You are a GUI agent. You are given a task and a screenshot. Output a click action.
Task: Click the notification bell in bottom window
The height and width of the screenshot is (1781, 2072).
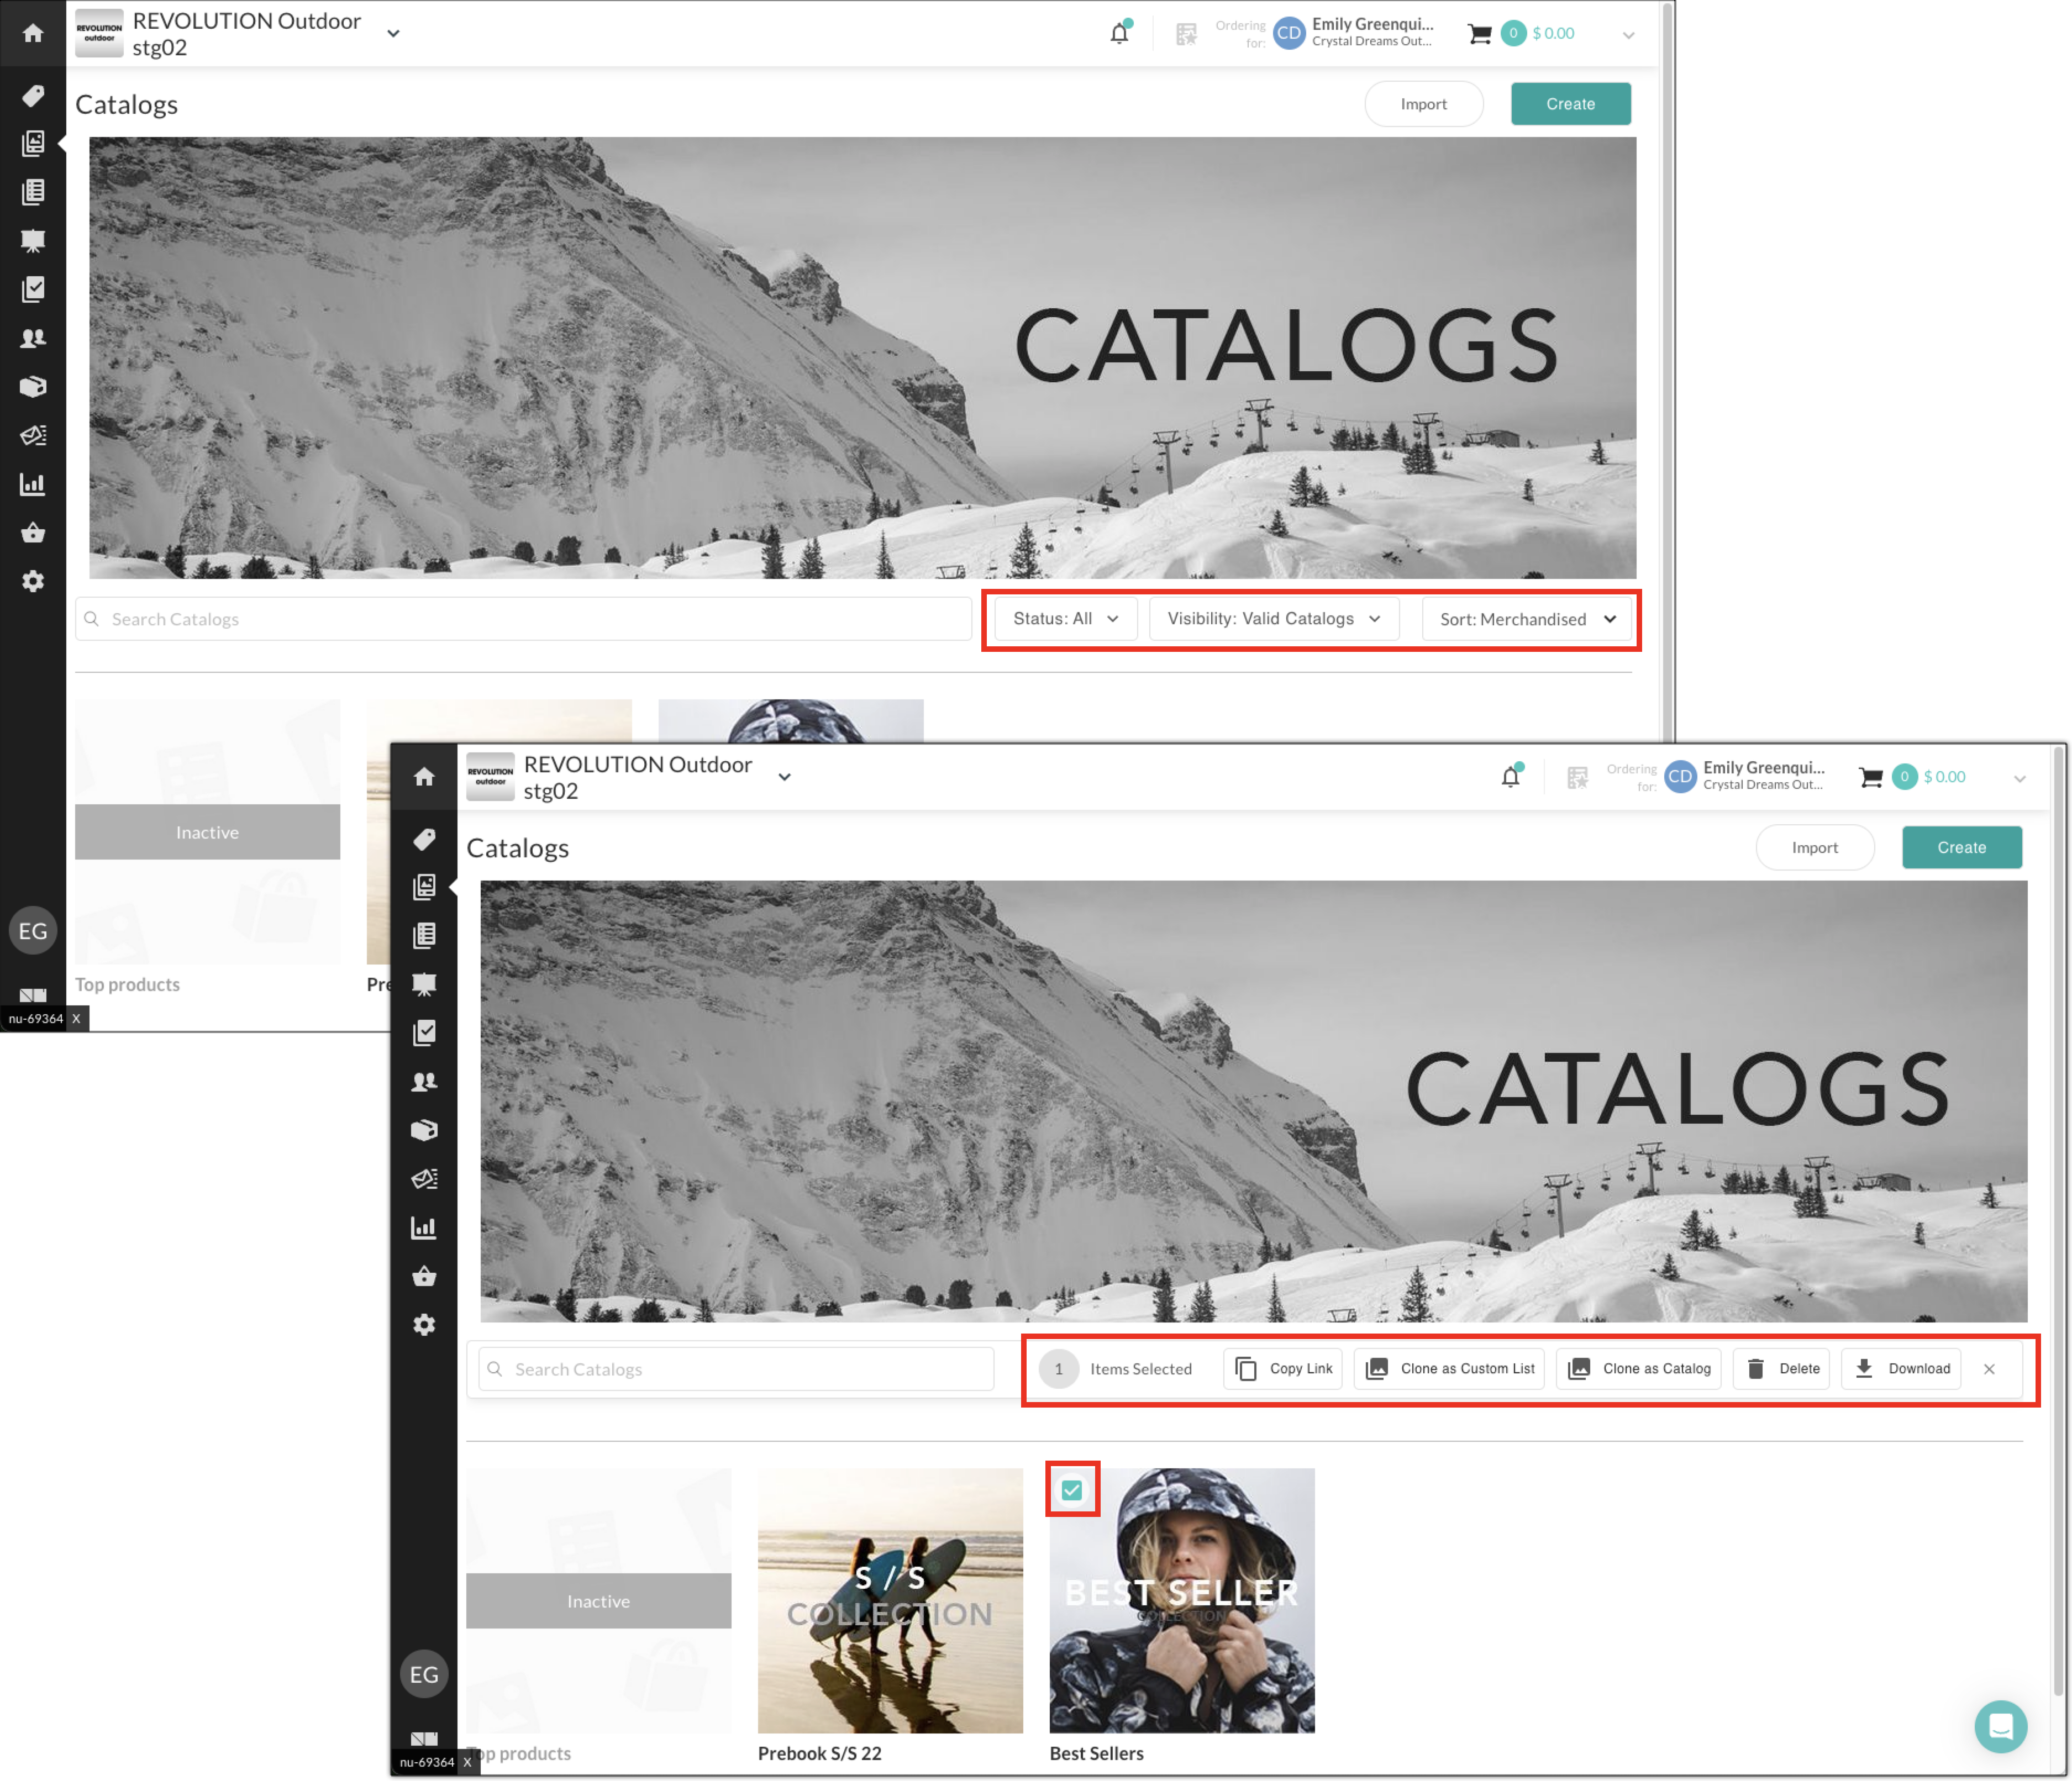tap(1510, 777)
